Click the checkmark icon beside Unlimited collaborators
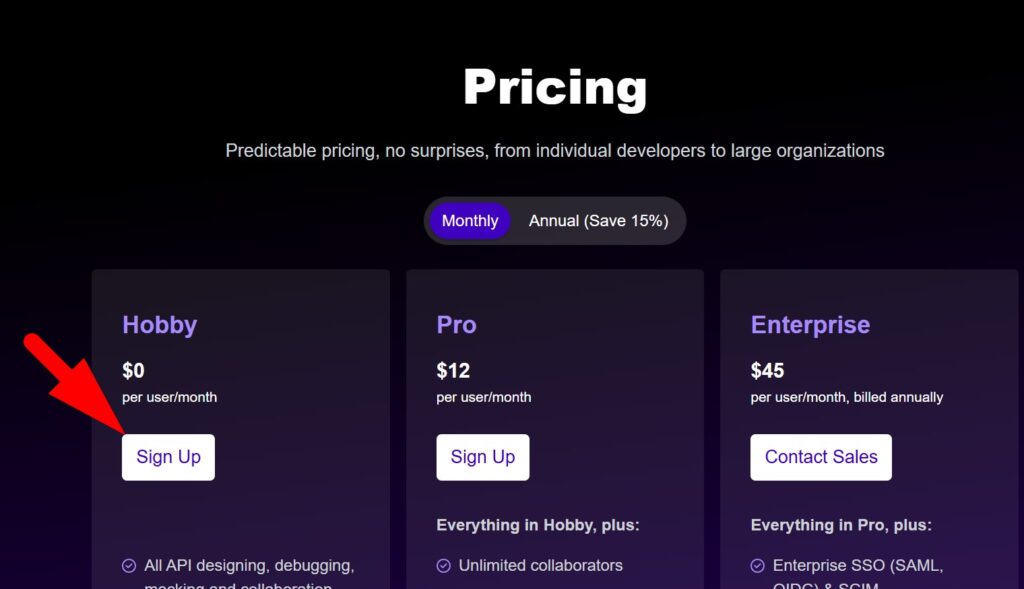The image size is (1024, 589). [x=443, y=565]
